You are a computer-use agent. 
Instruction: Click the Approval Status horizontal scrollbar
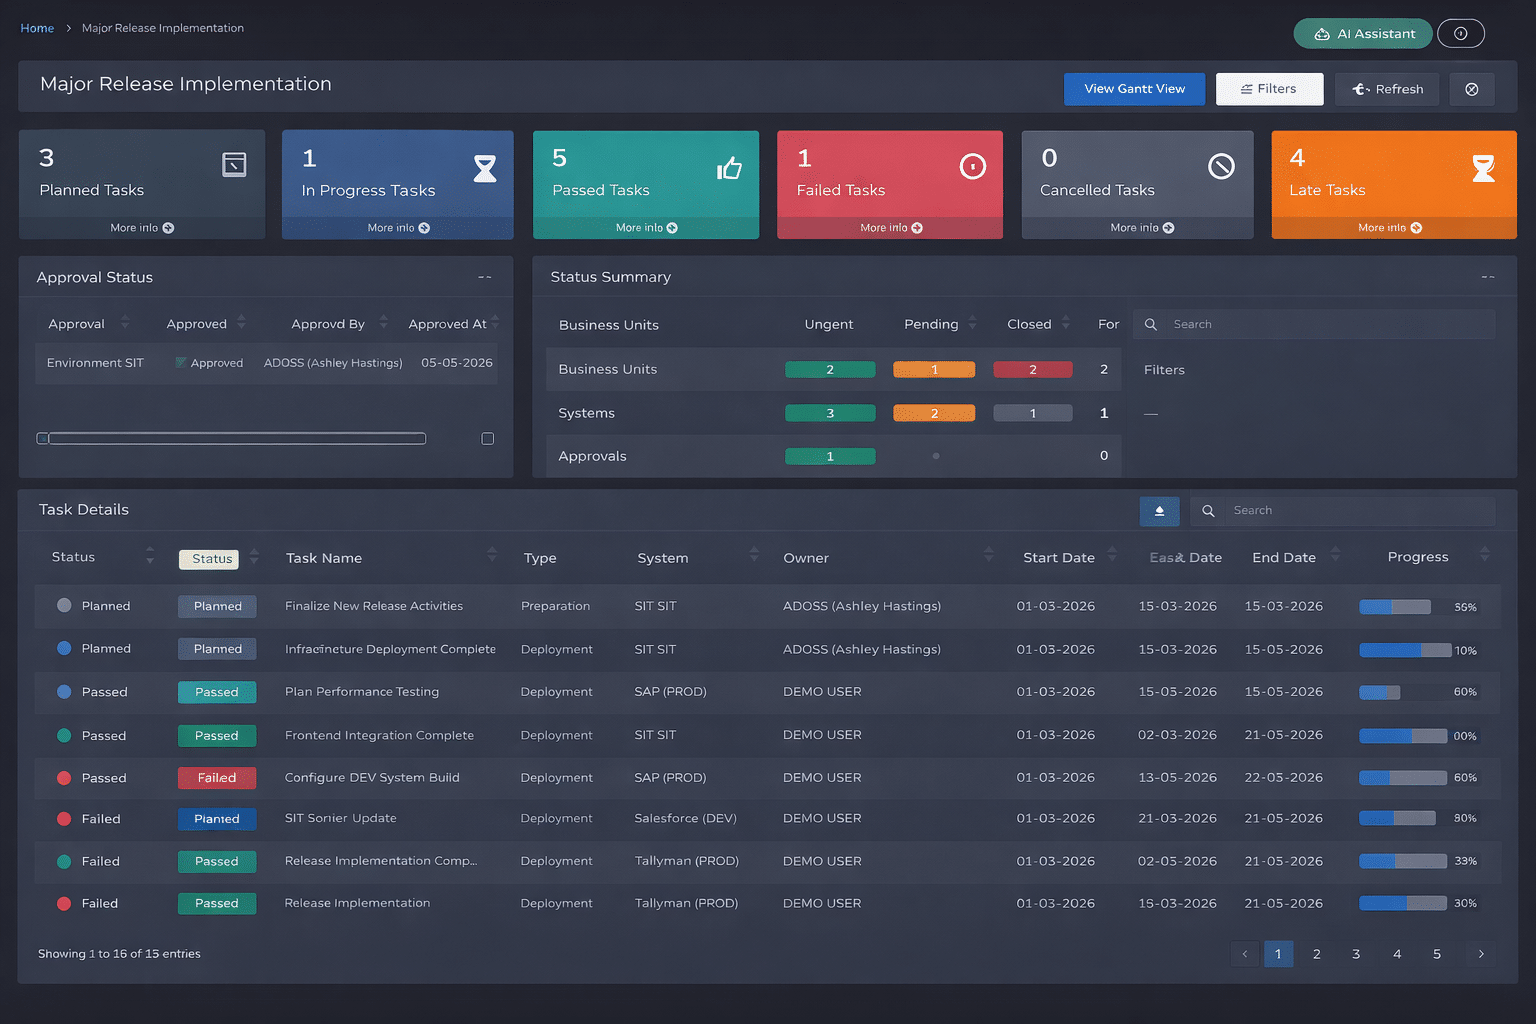point(237,438)
